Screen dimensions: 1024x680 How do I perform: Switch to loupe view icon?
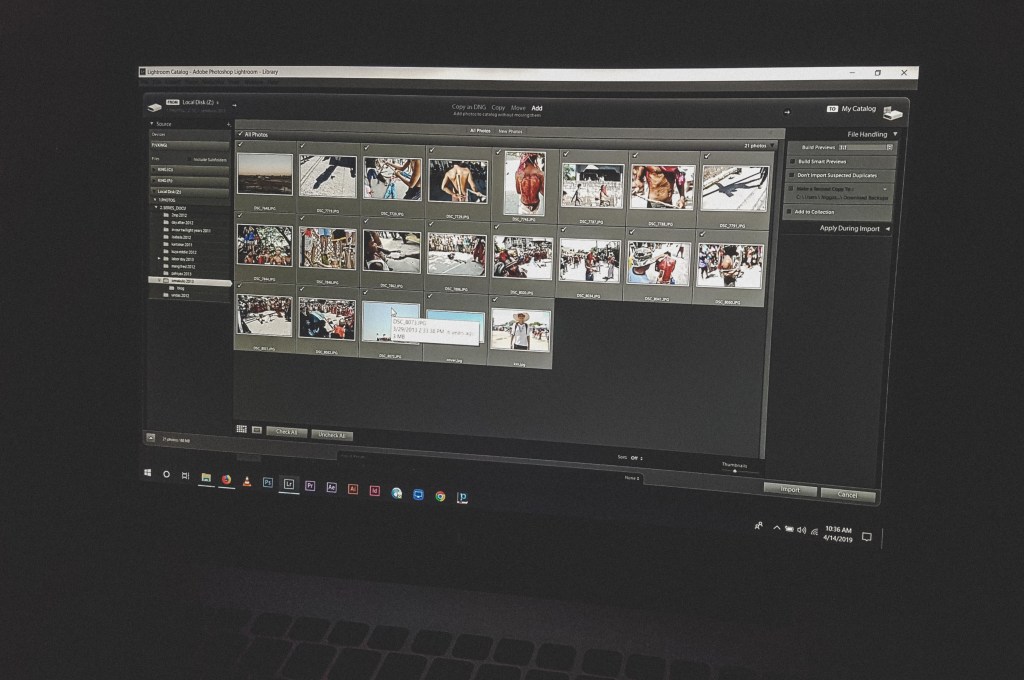tap(257, 430)
